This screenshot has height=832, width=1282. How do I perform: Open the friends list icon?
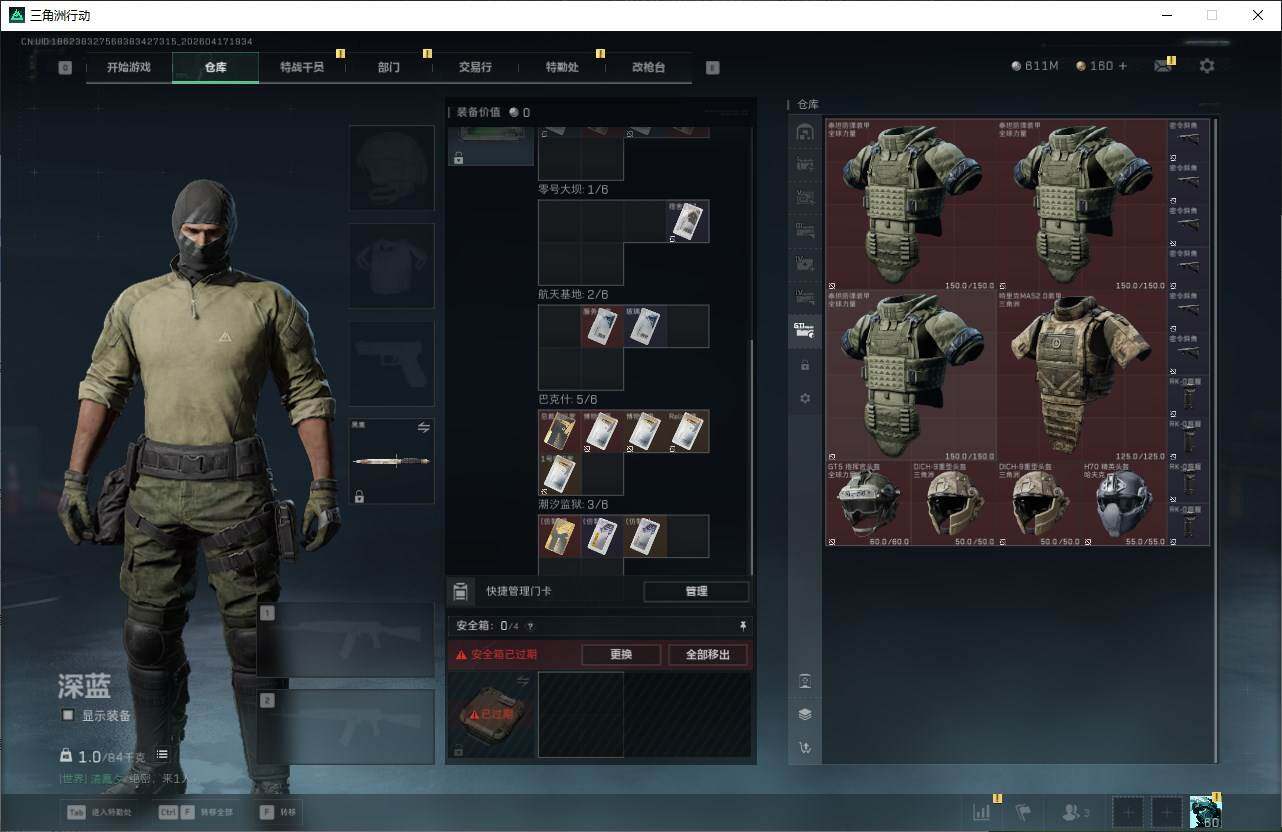pos(1076,812)
